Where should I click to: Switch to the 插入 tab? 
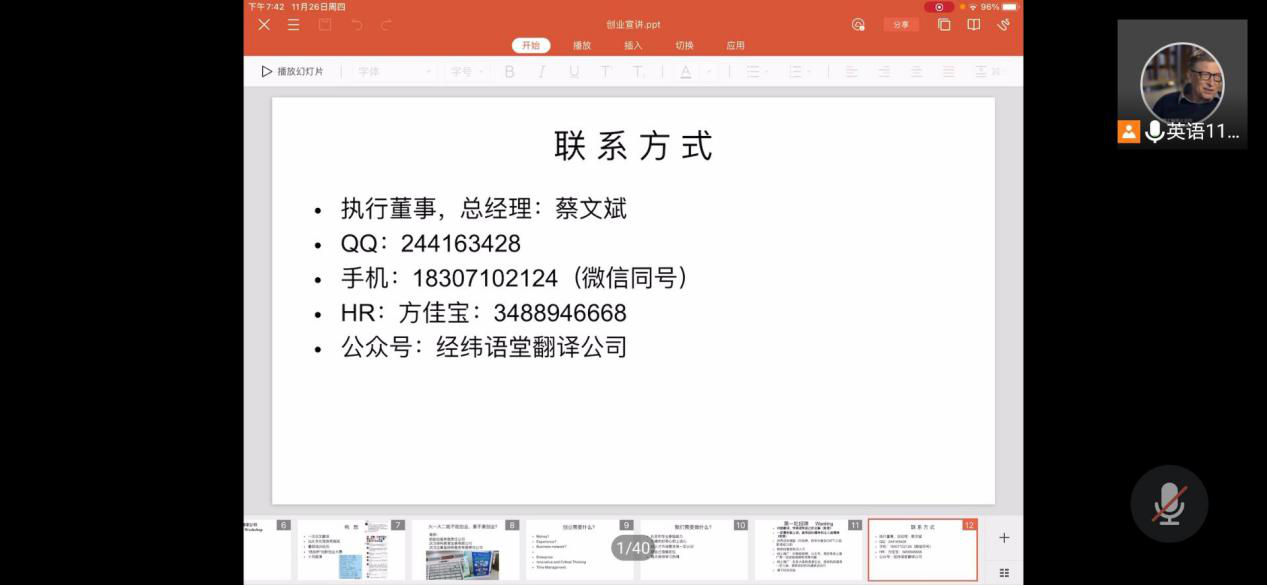633,46
